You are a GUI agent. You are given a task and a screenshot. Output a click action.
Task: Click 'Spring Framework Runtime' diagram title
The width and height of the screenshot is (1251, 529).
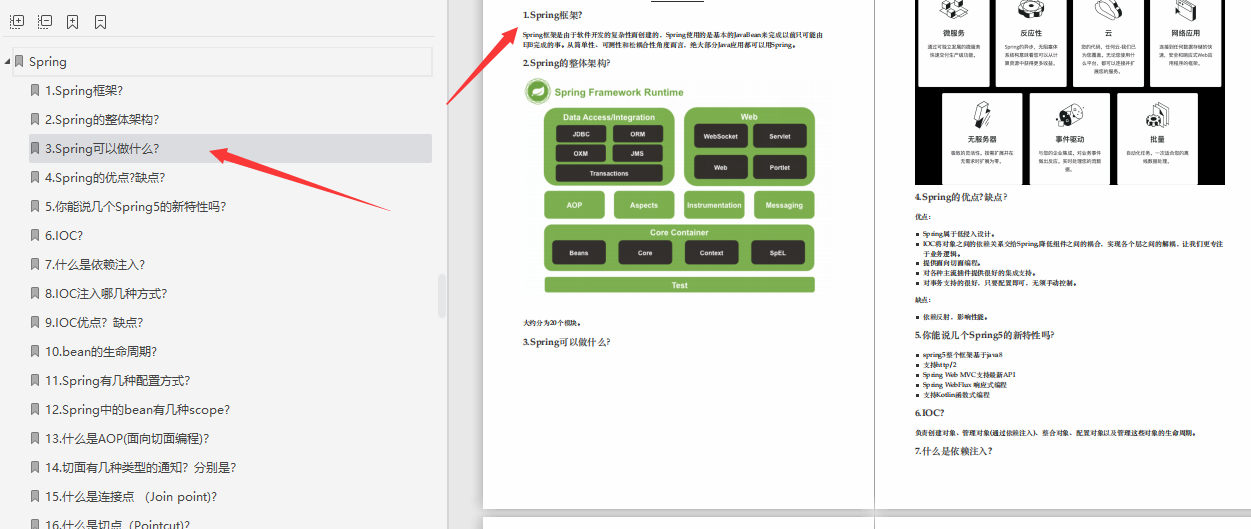[619, 92]
